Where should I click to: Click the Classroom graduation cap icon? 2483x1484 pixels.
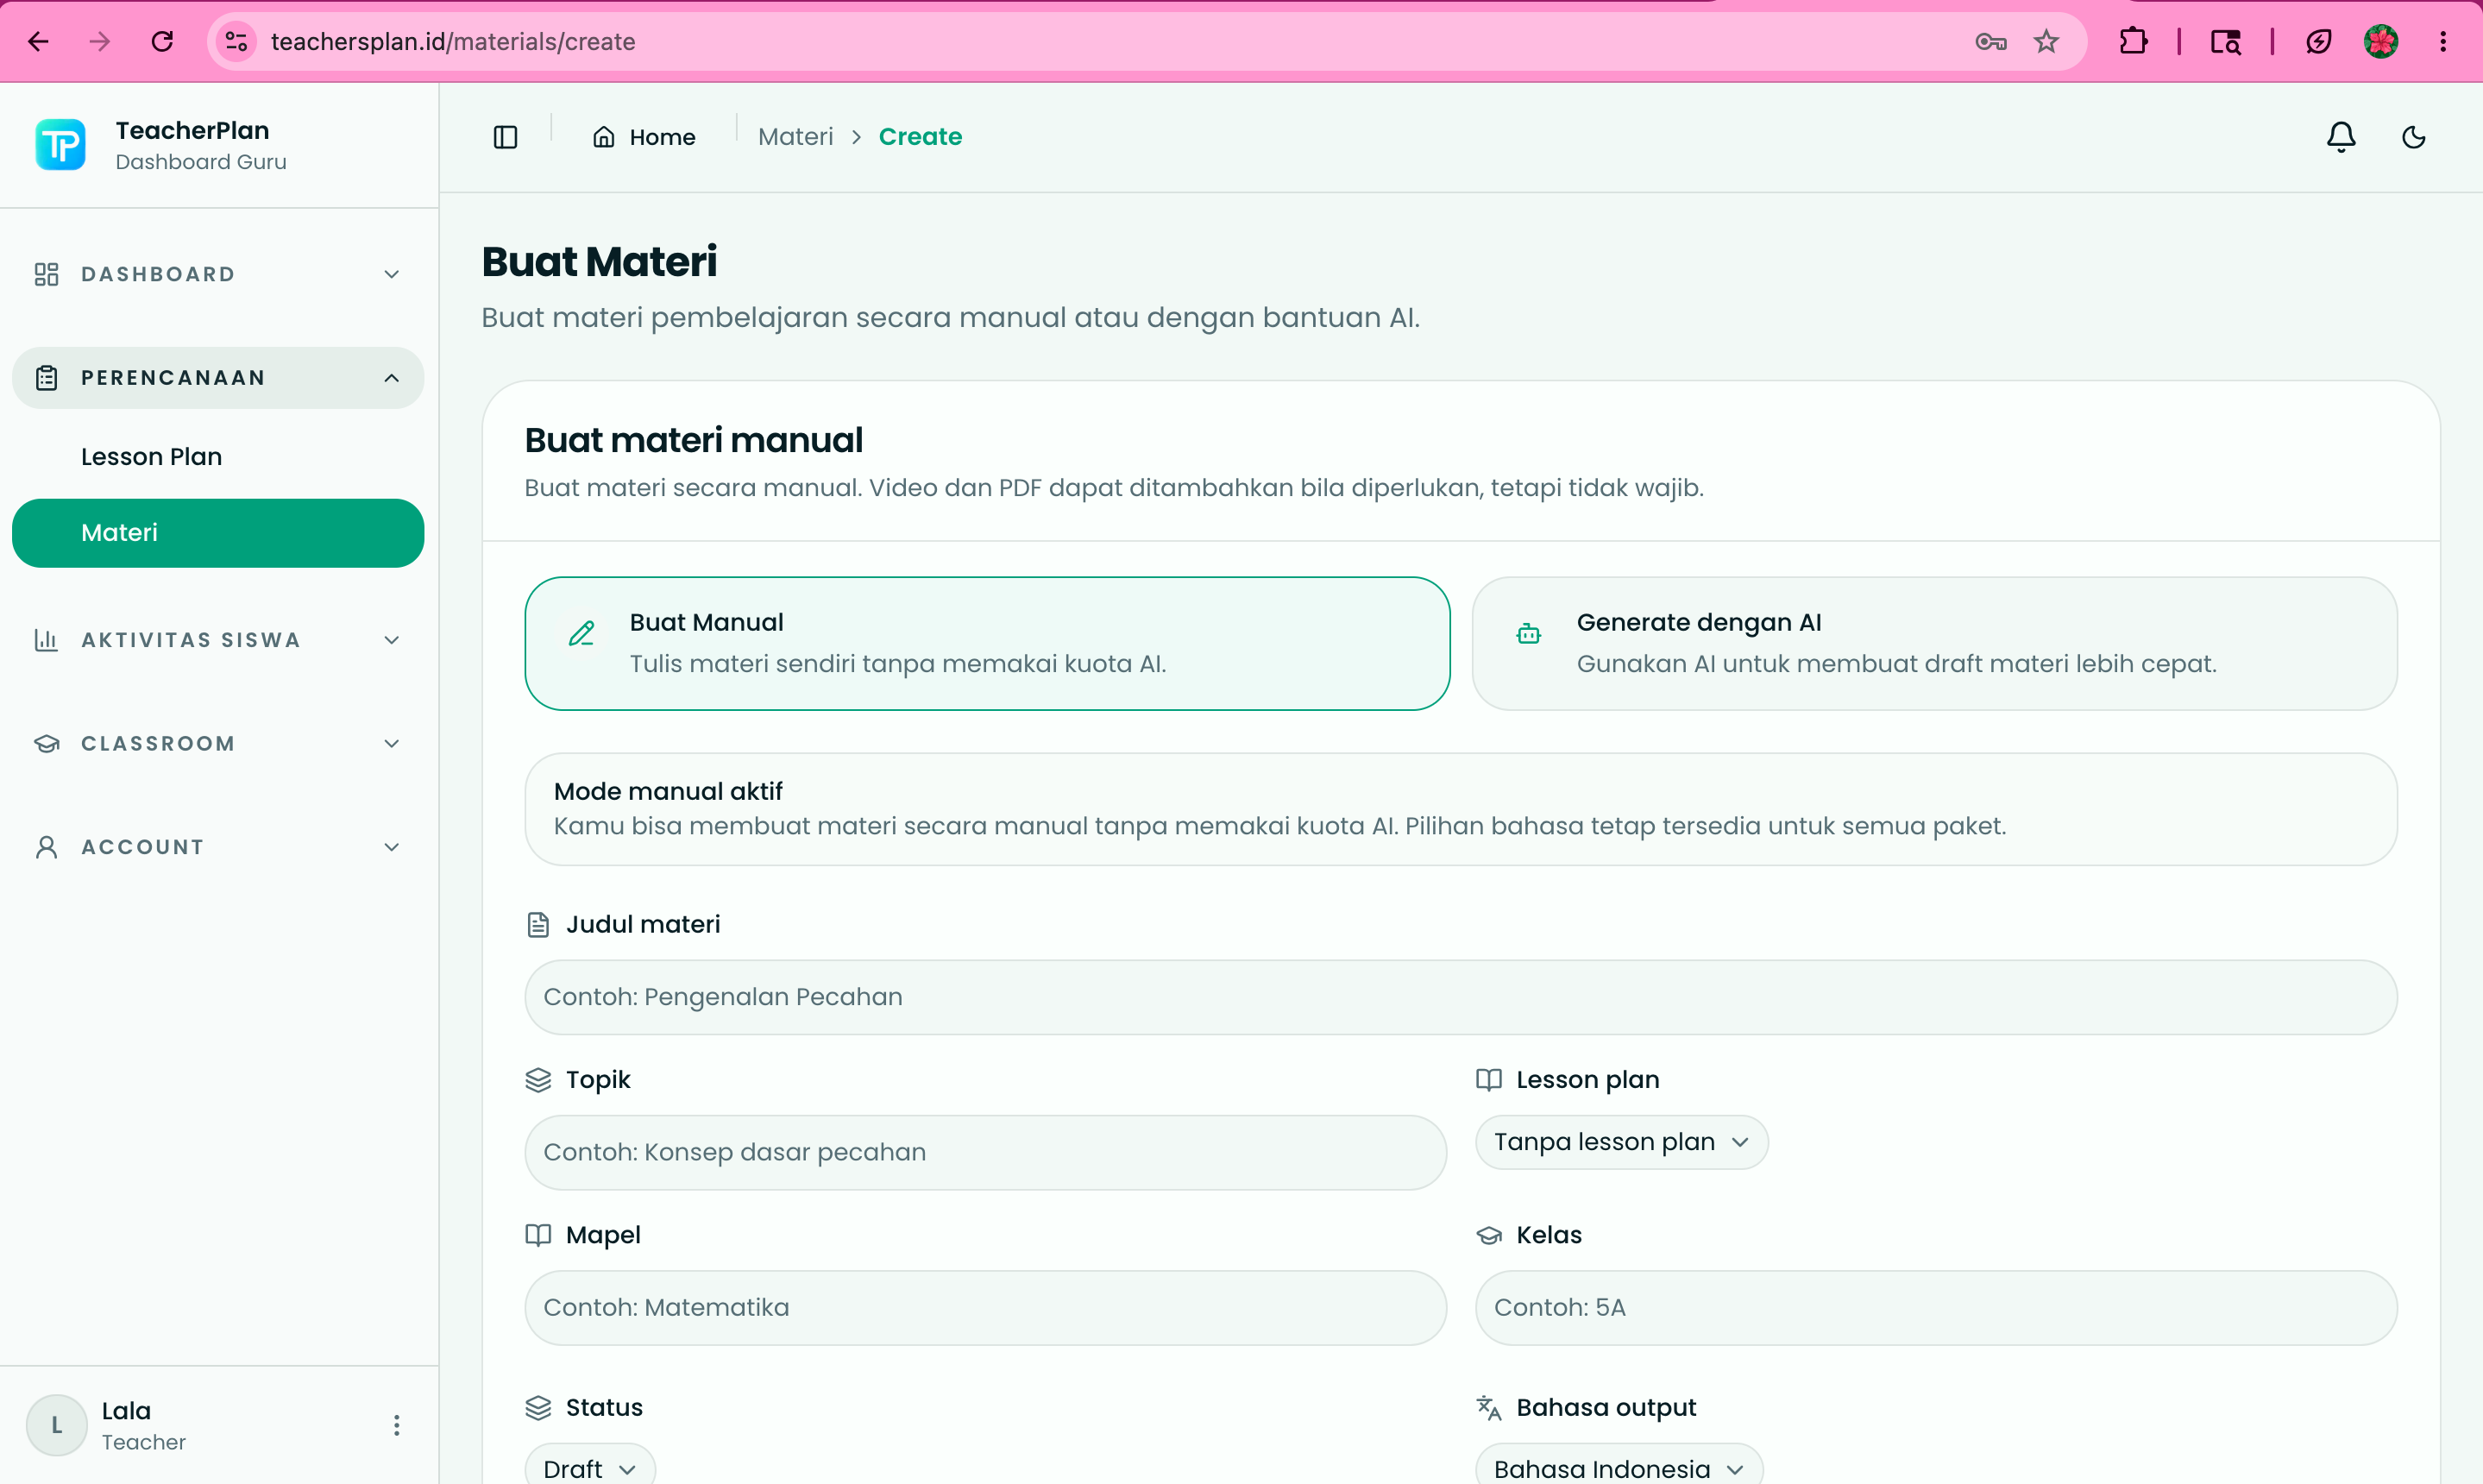tap(46, 743)
